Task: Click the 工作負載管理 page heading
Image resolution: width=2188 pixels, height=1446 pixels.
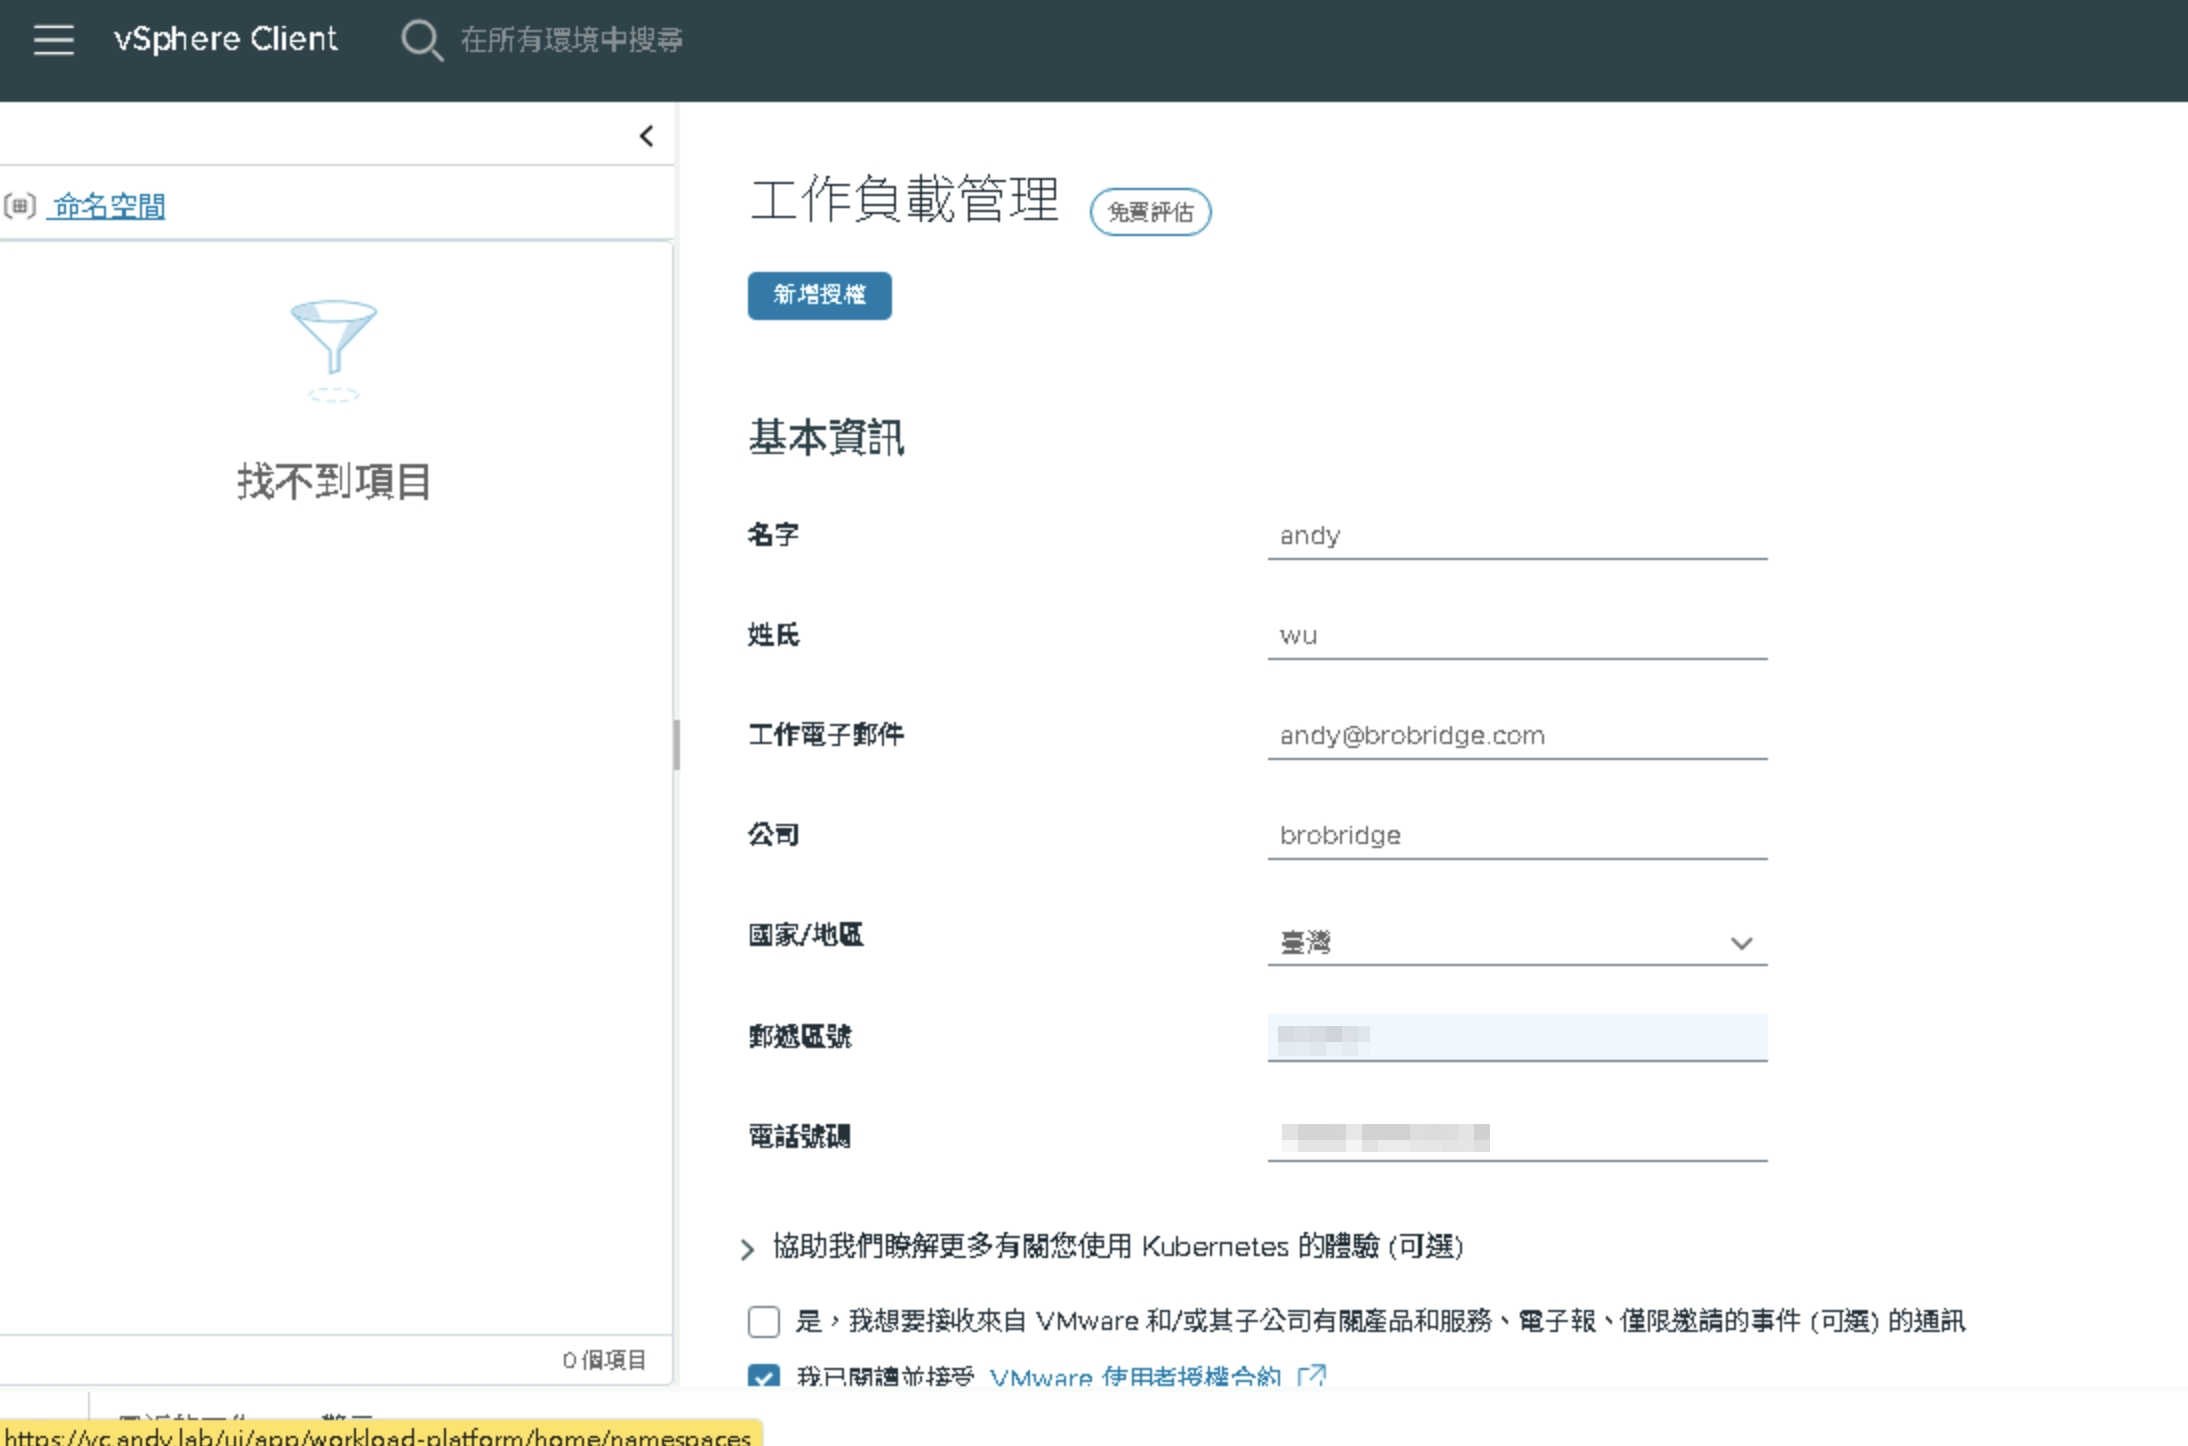Action: click(x=904, y=200)
